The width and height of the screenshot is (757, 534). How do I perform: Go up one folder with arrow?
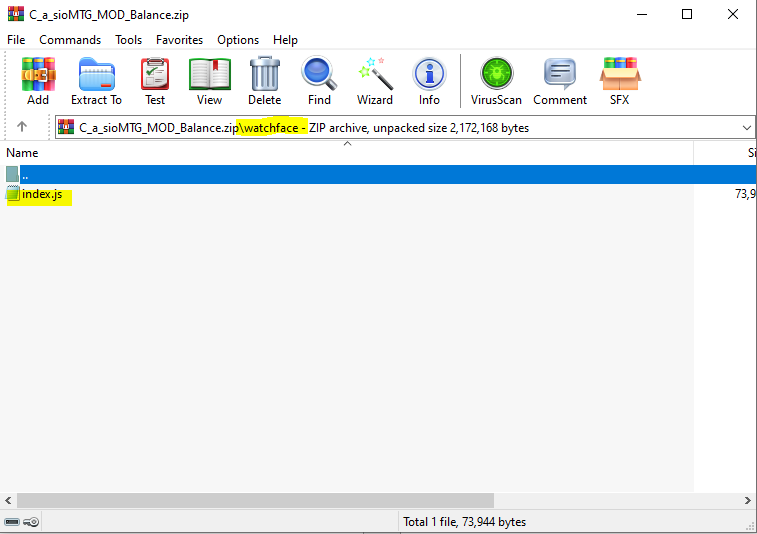click(22, 126)
